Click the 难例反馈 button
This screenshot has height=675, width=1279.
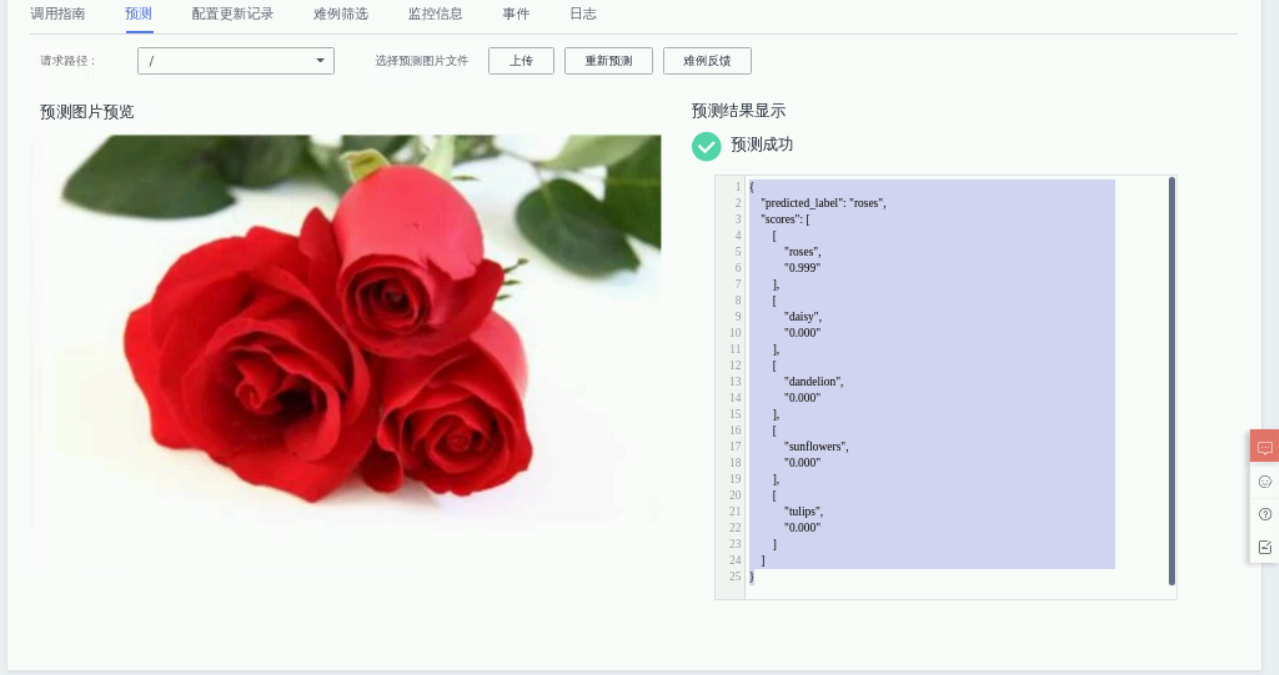coord(707,61)
